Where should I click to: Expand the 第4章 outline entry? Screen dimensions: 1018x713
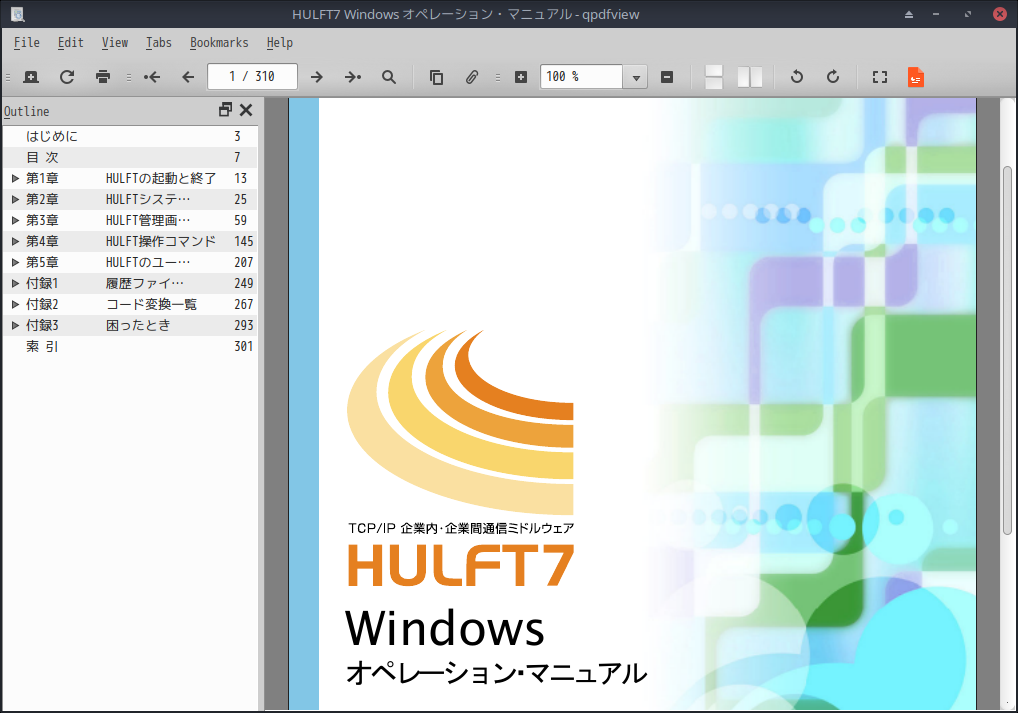tap(16, 241)
